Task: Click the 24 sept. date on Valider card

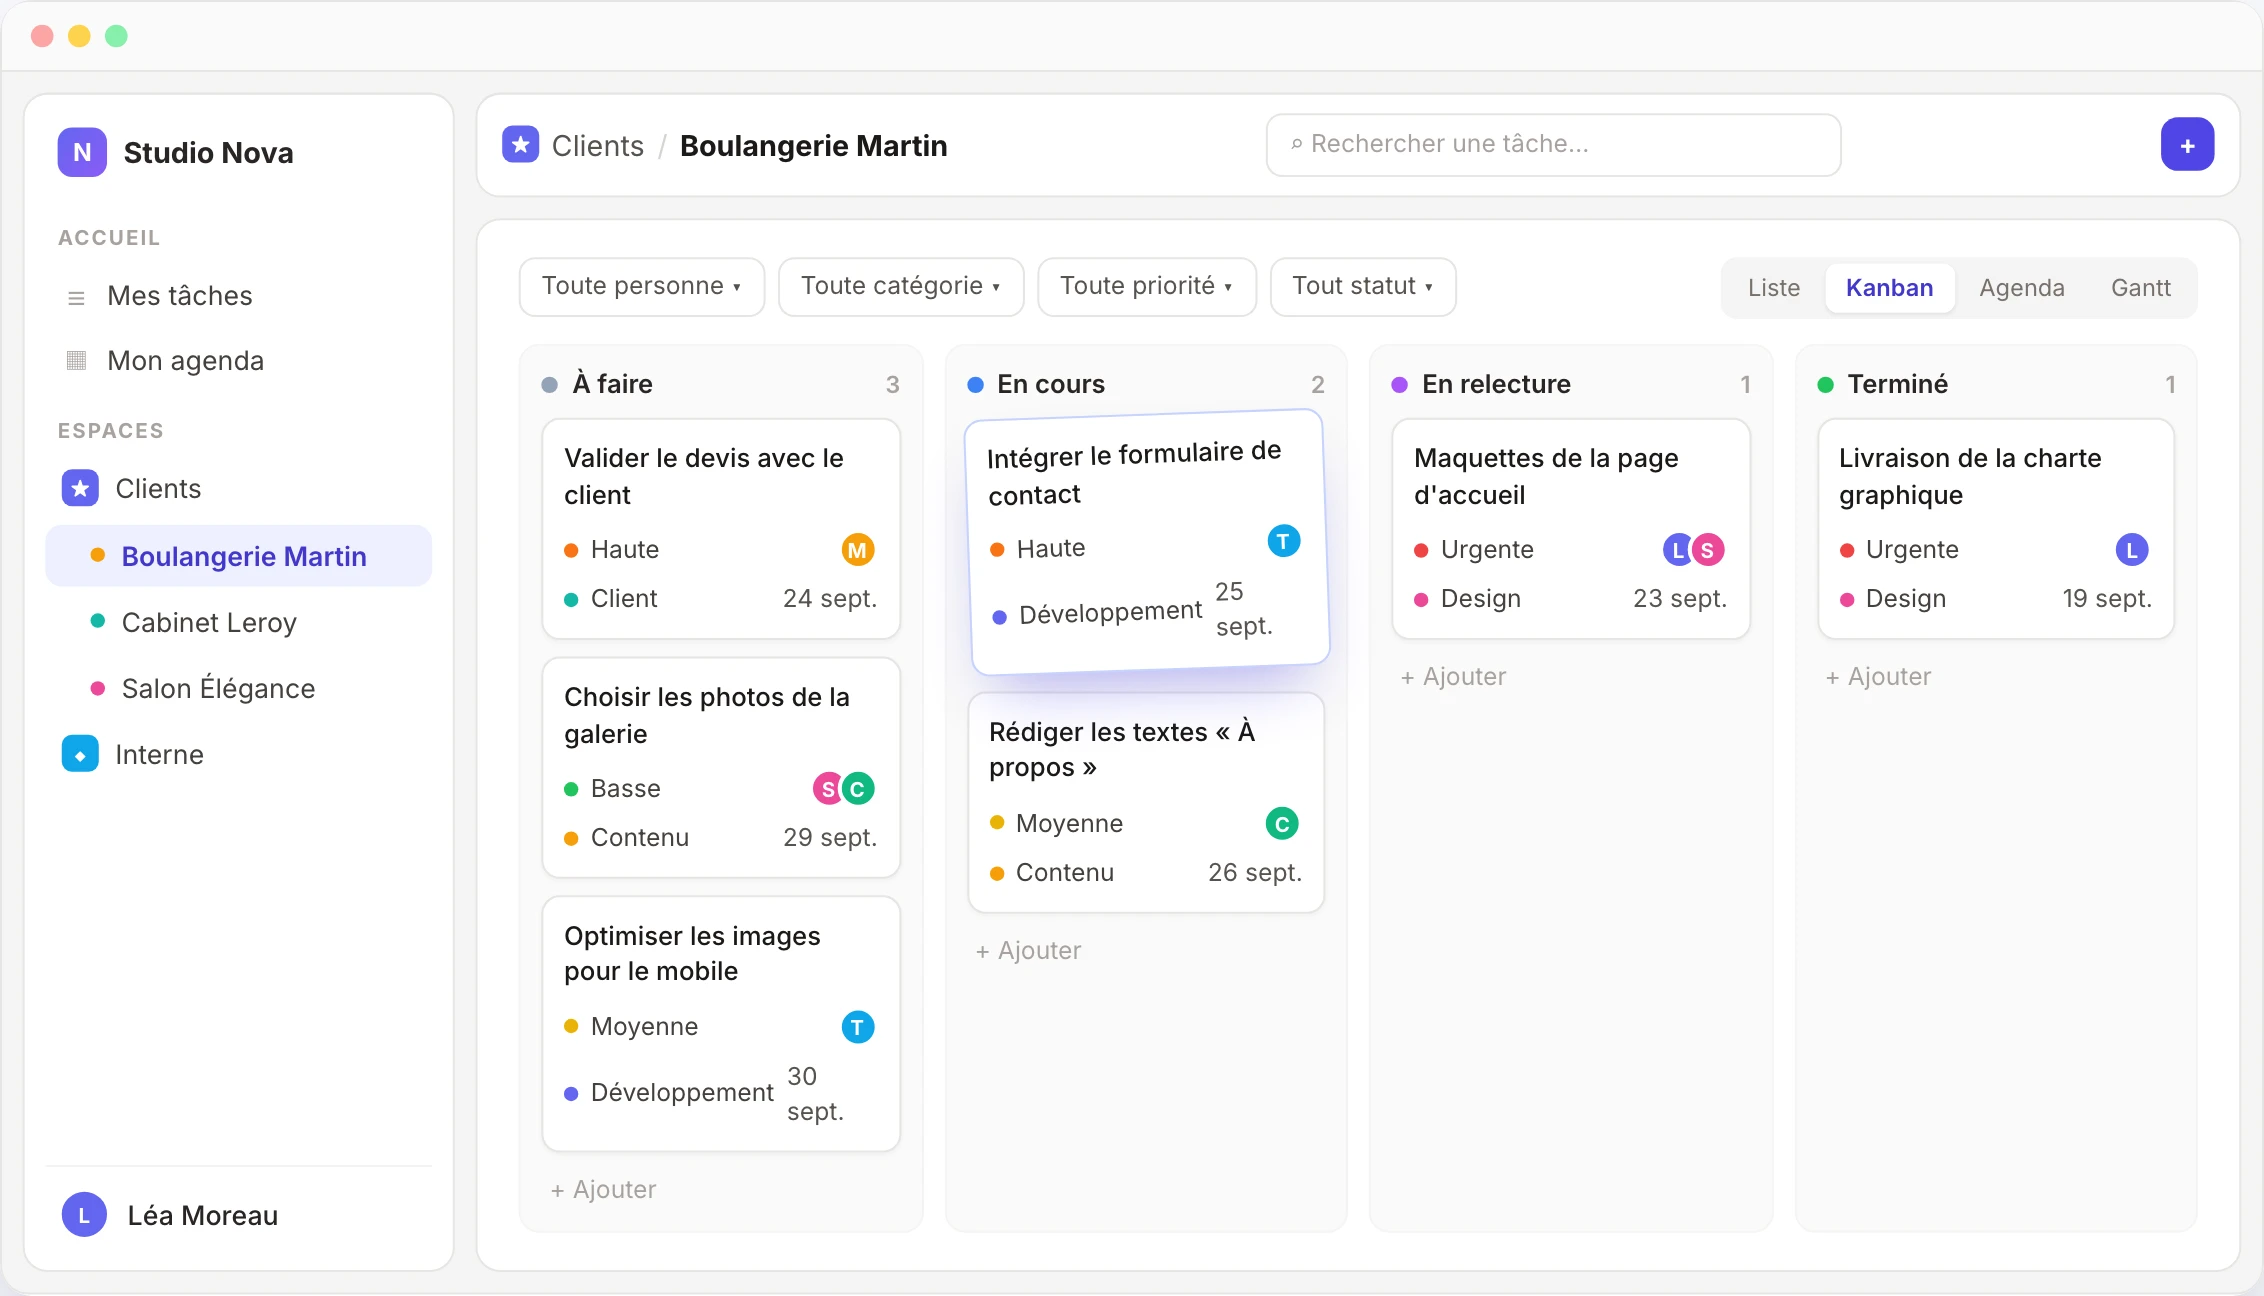Action: pos(830,599)
